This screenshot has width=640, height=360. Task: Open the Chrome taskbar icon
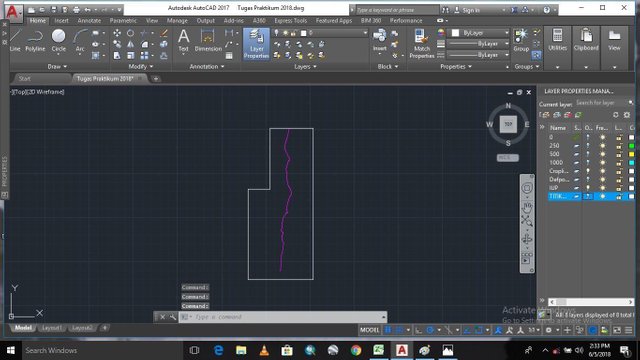click(x=356, y=350)
